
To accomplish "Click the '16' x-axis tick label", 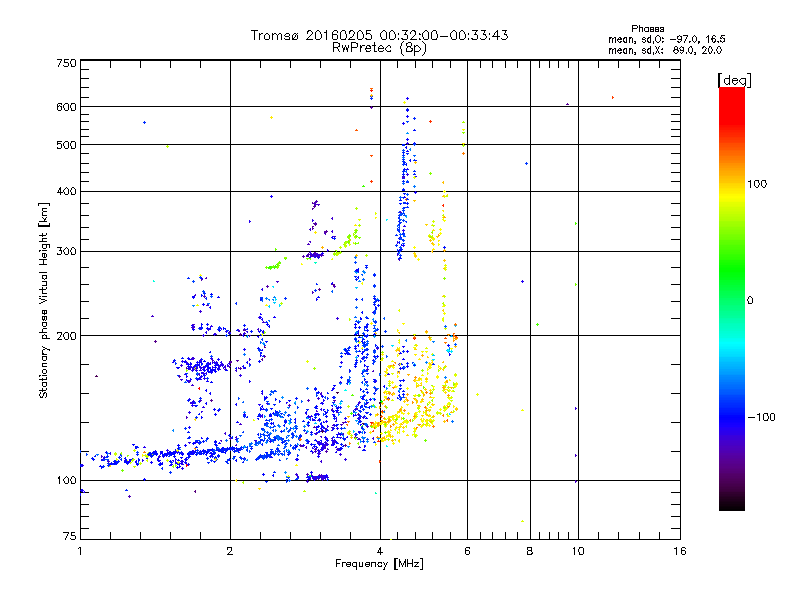I will tap(680, 551).
